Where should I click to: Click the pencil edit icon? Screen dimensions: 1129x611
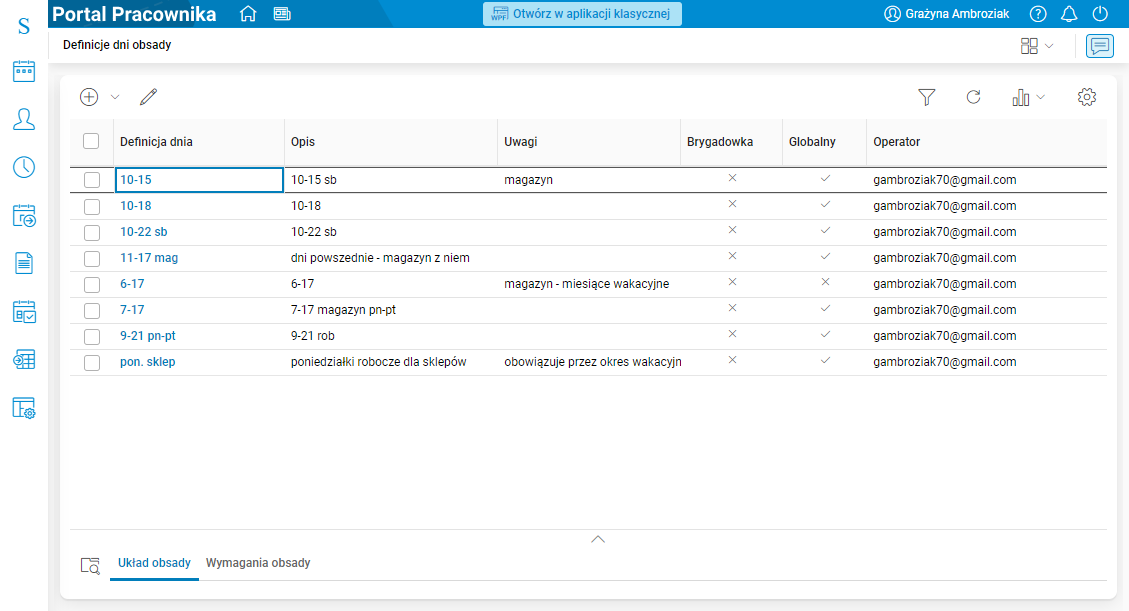(148, 97)
